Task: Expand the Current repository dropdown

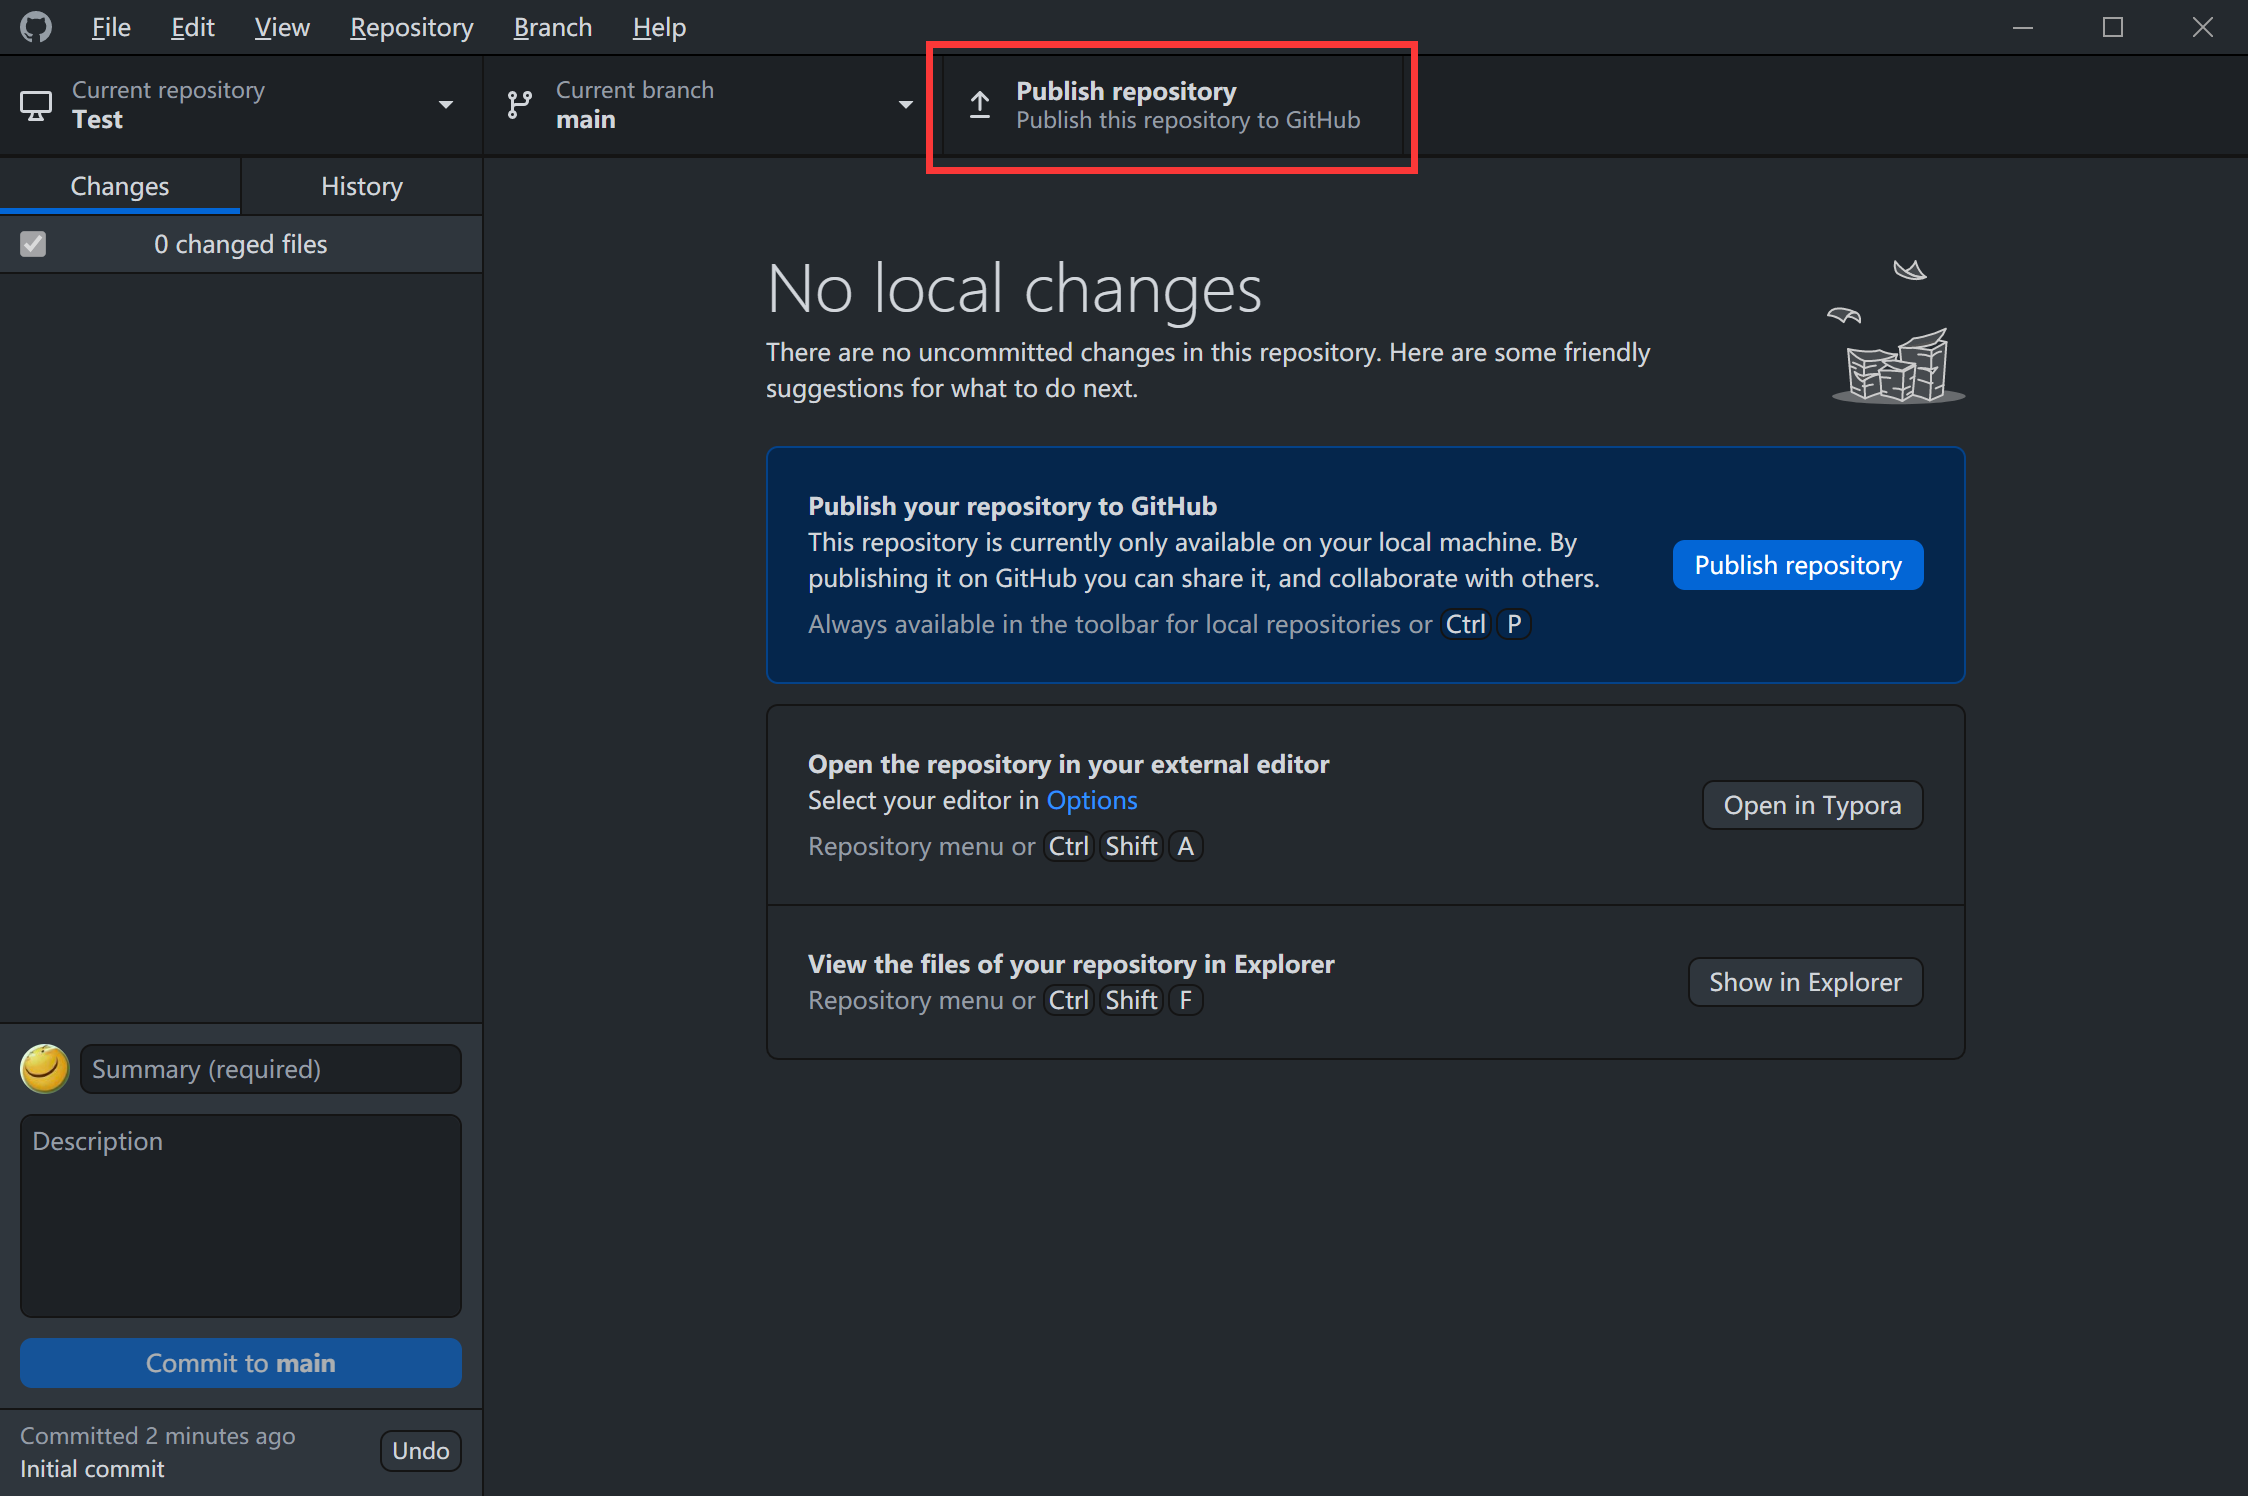Action: click(445, 105)
